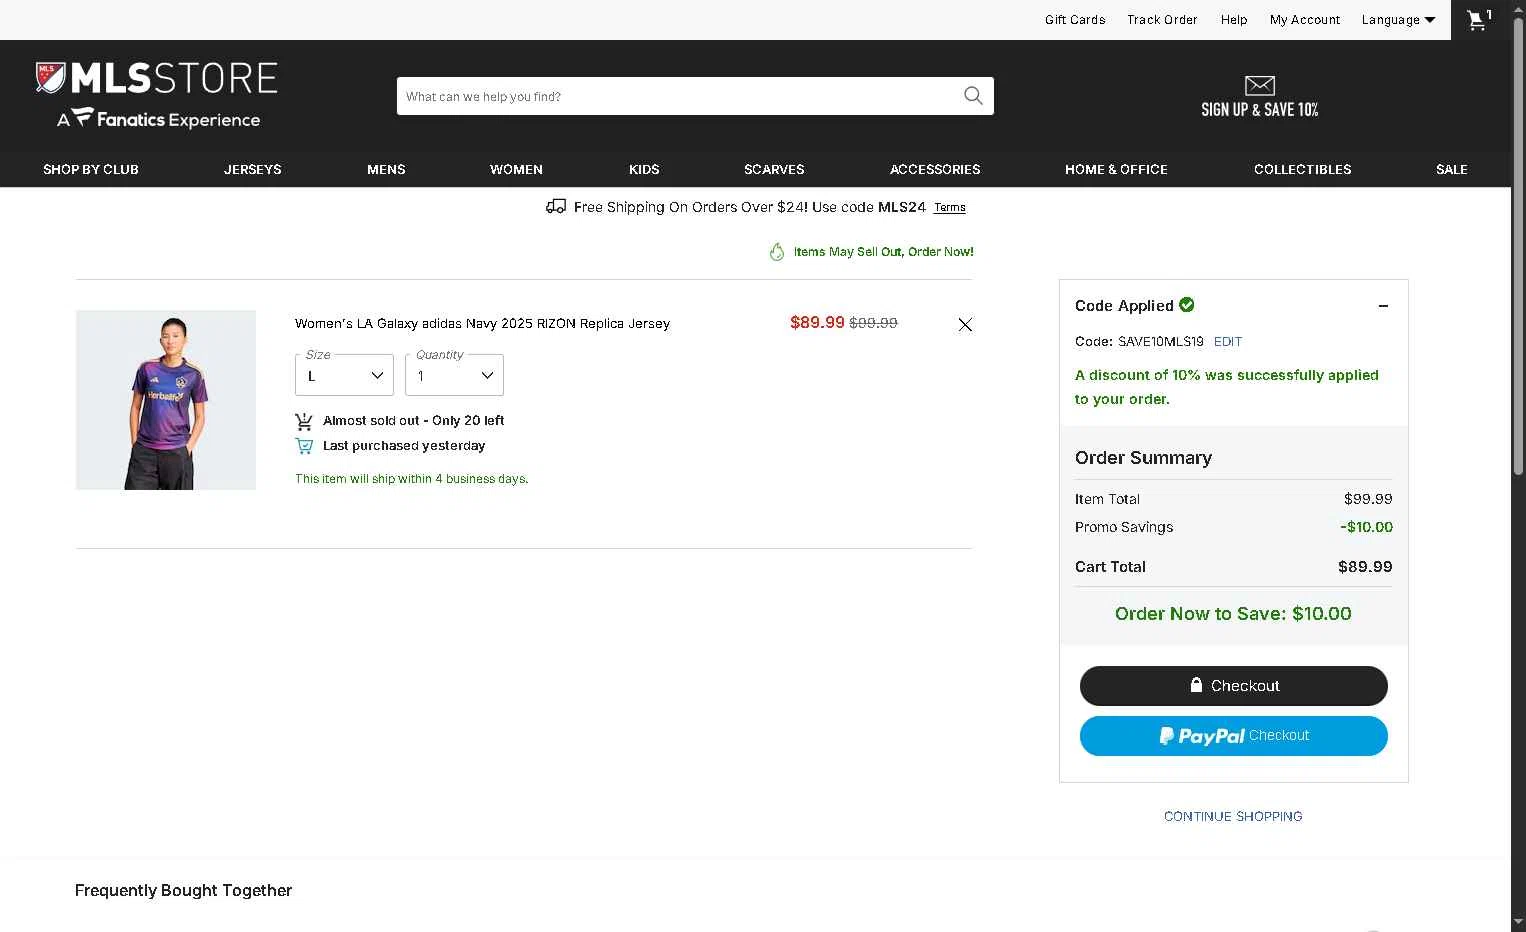Viewport: 1526px width, 932px height.
Task: Click the search magnifier icon
Action: [x=973, y=96]
